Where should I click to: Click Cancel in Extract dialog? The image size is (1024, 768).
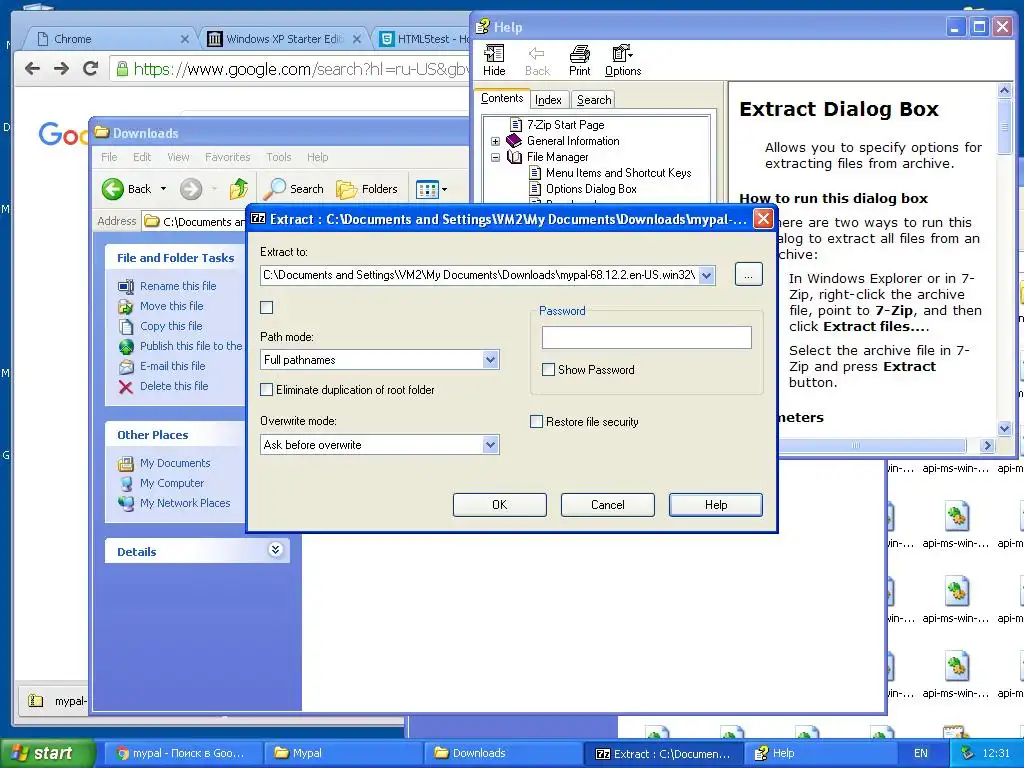(x=607, y=505)
